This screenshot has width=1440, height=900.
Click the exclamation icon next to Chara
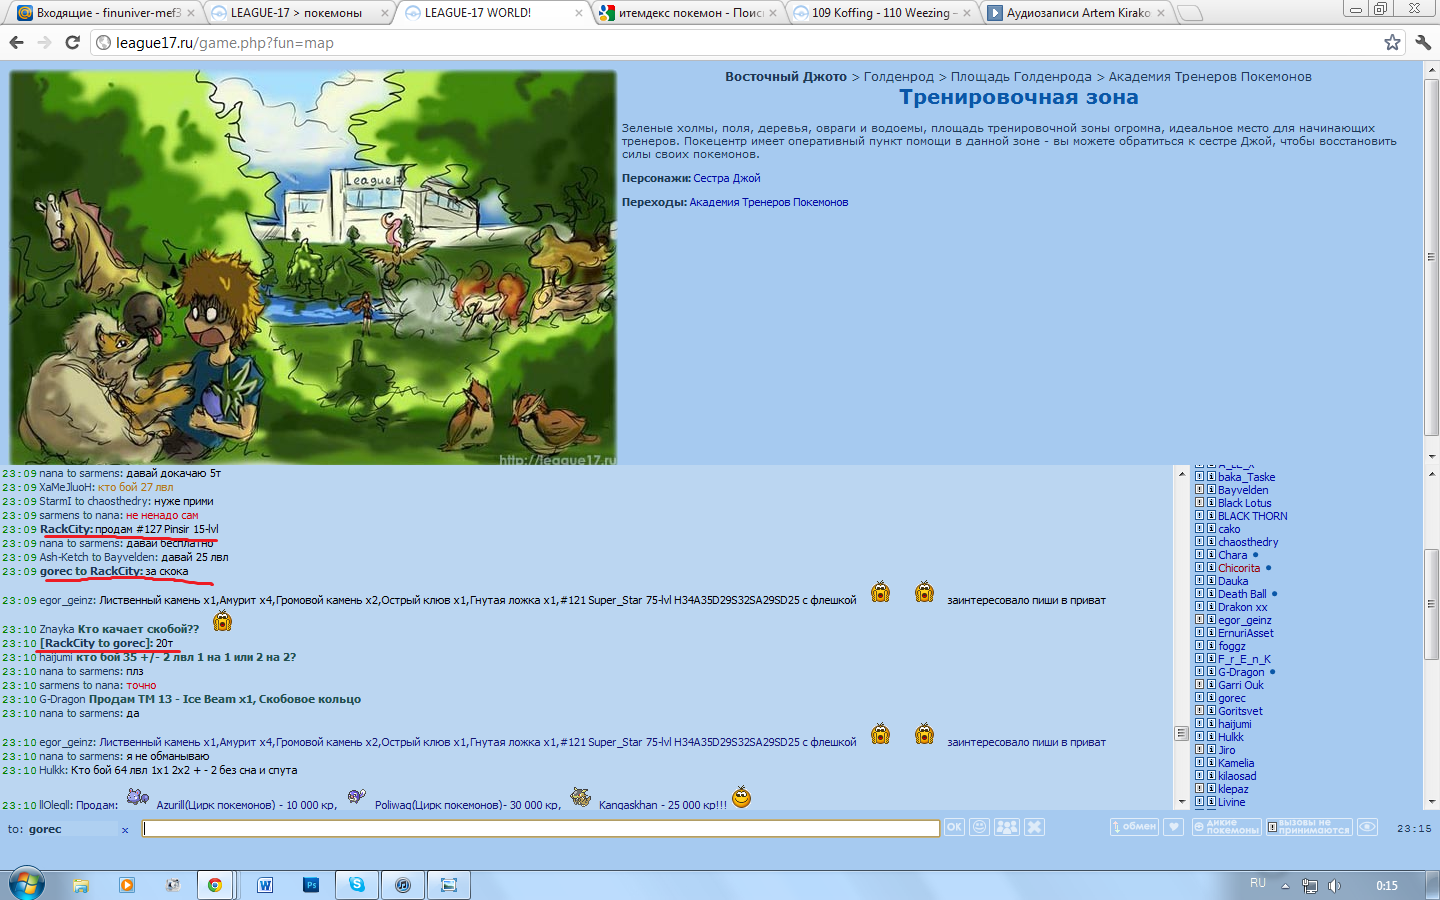pos(1199,555)
